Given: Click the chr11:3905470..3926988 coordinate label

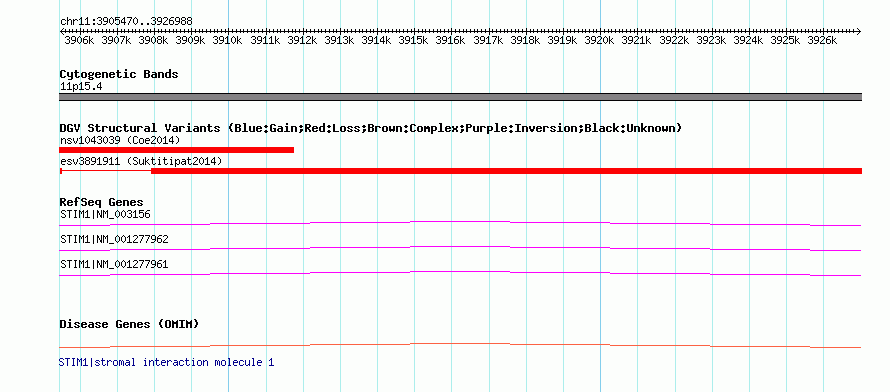Looking at the screenshot, I should pos(126,21).
